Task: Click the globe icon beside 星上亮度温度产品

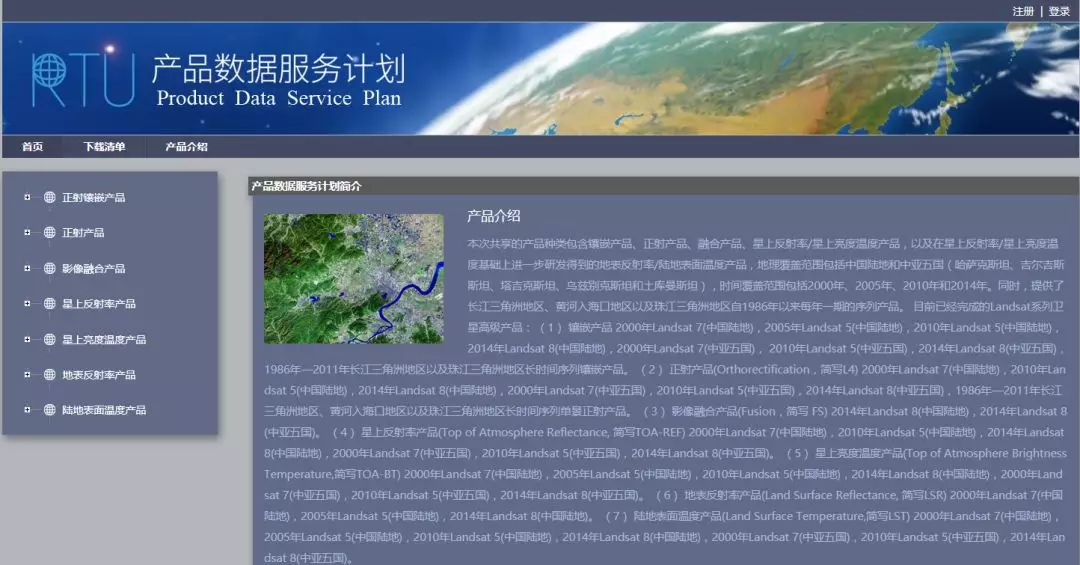Action: pos(50,339)
